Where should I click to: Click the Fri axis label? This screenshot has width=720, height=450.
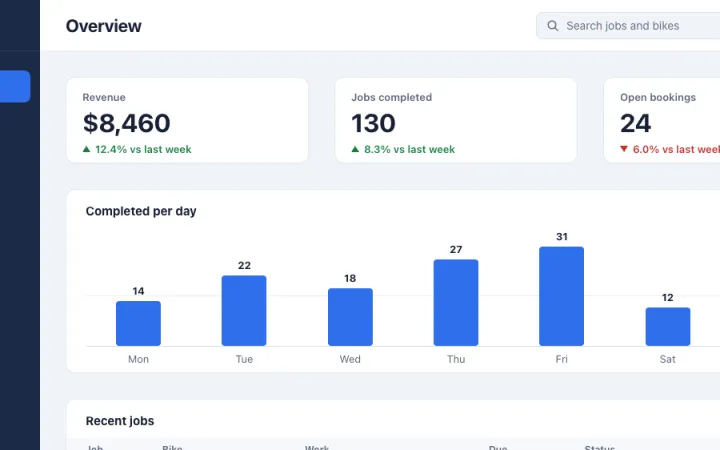[562, 359]
